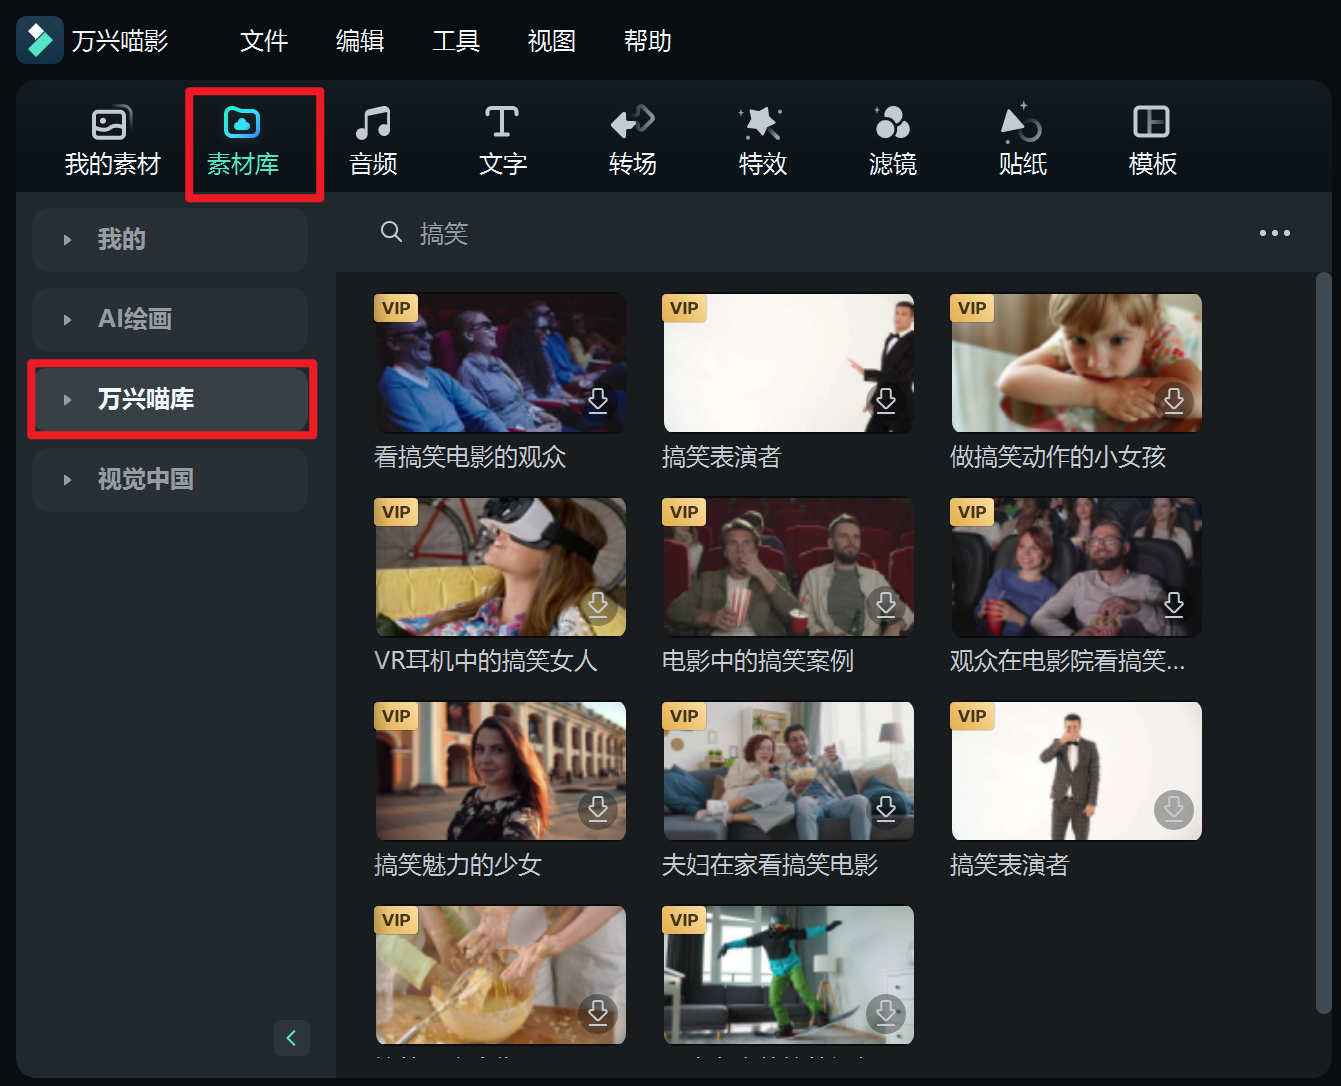Expand the AI绘画 category
1341x1086 pixels.
pos(170,319)
